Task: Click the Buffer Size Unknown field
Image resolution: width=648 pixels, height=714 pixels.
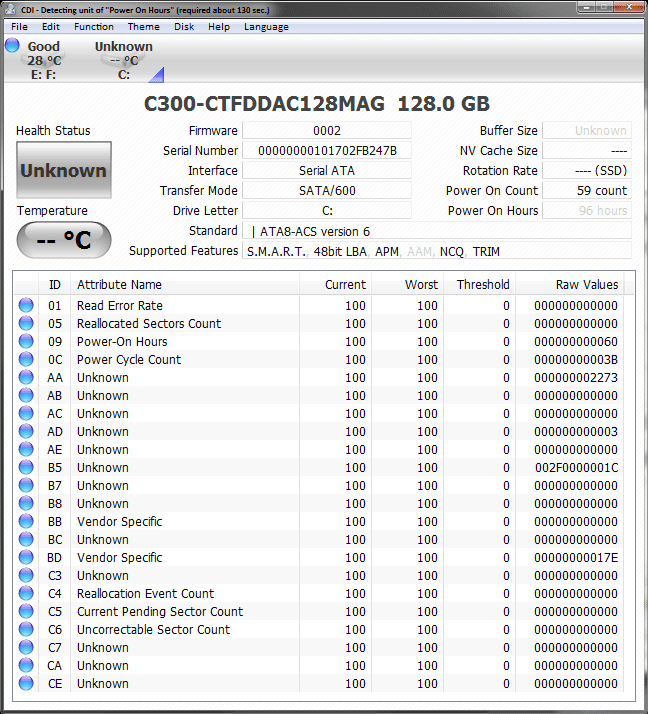Action: point(587,131)
